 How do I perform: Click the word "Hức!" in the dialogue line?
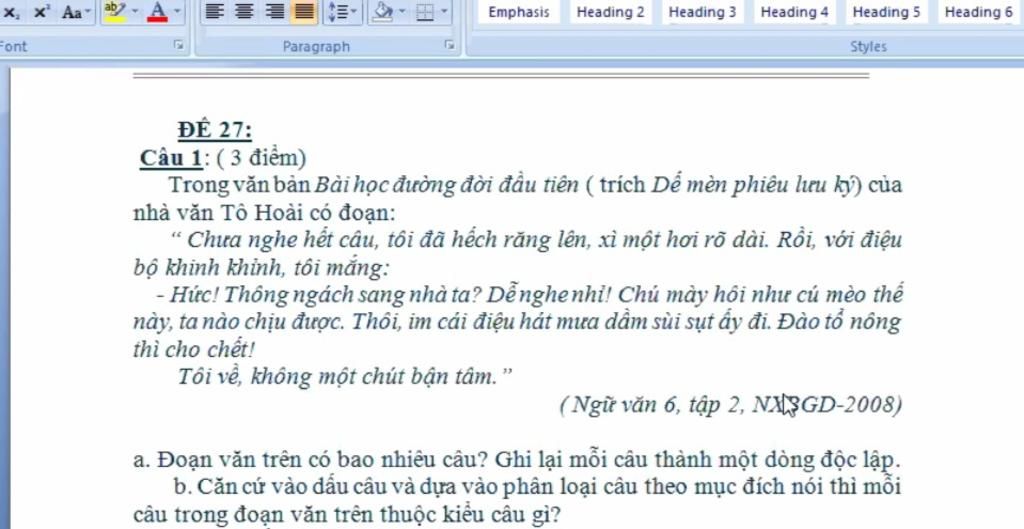click(197, 295)
